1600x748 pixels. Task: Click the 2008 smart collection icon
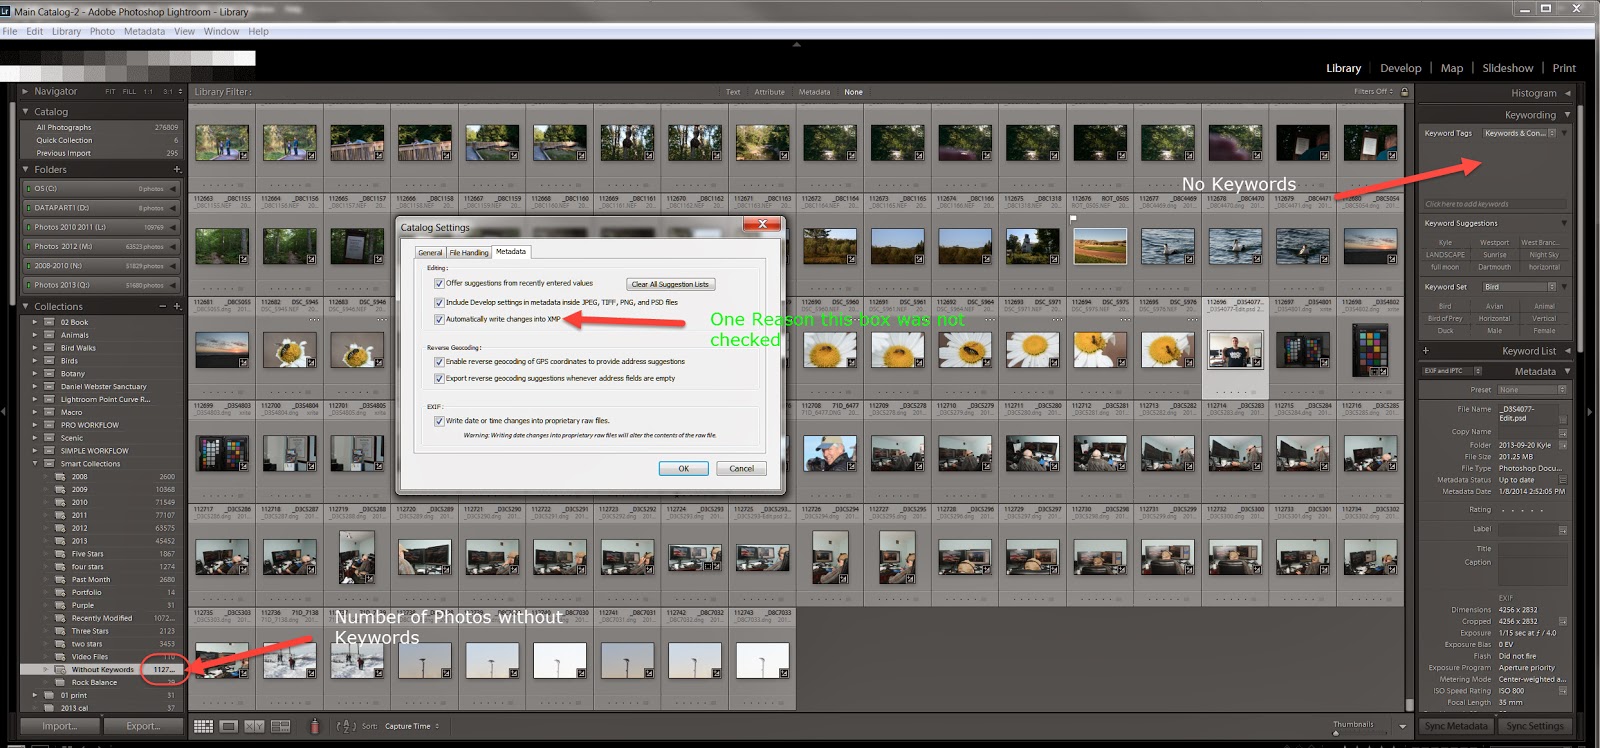click(x=60, y=477)
